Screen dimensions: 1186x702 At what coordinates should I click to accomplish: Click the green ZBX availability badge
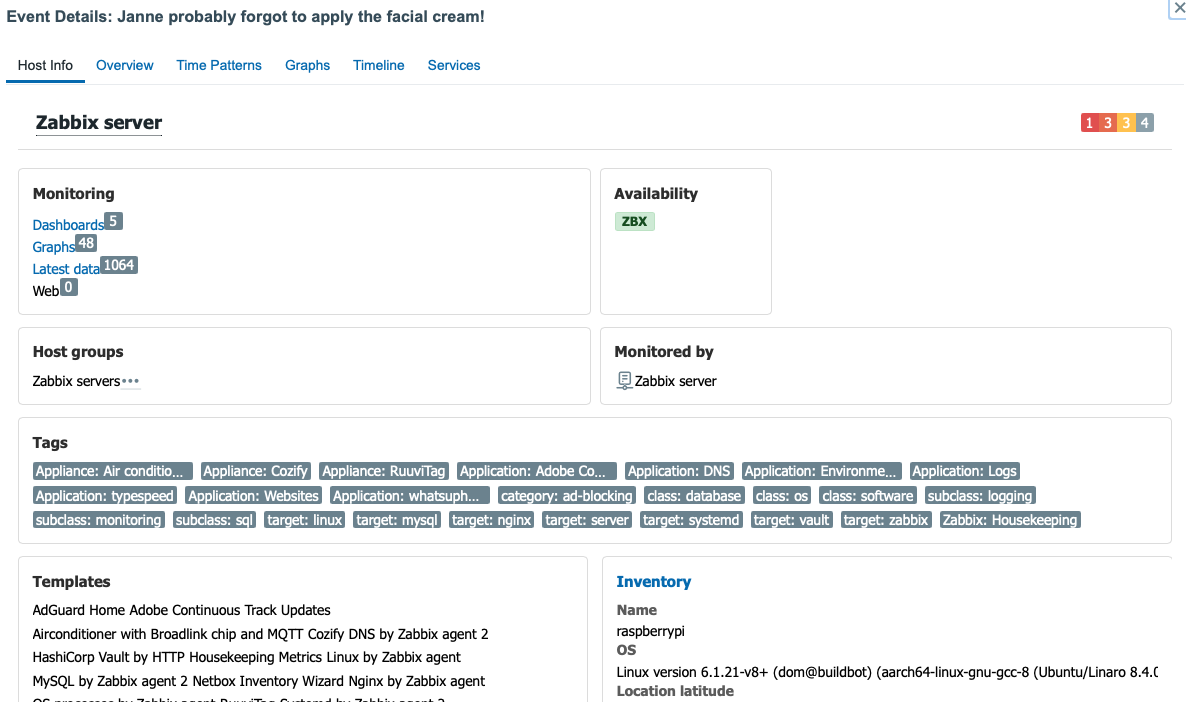tap(634, 221)
